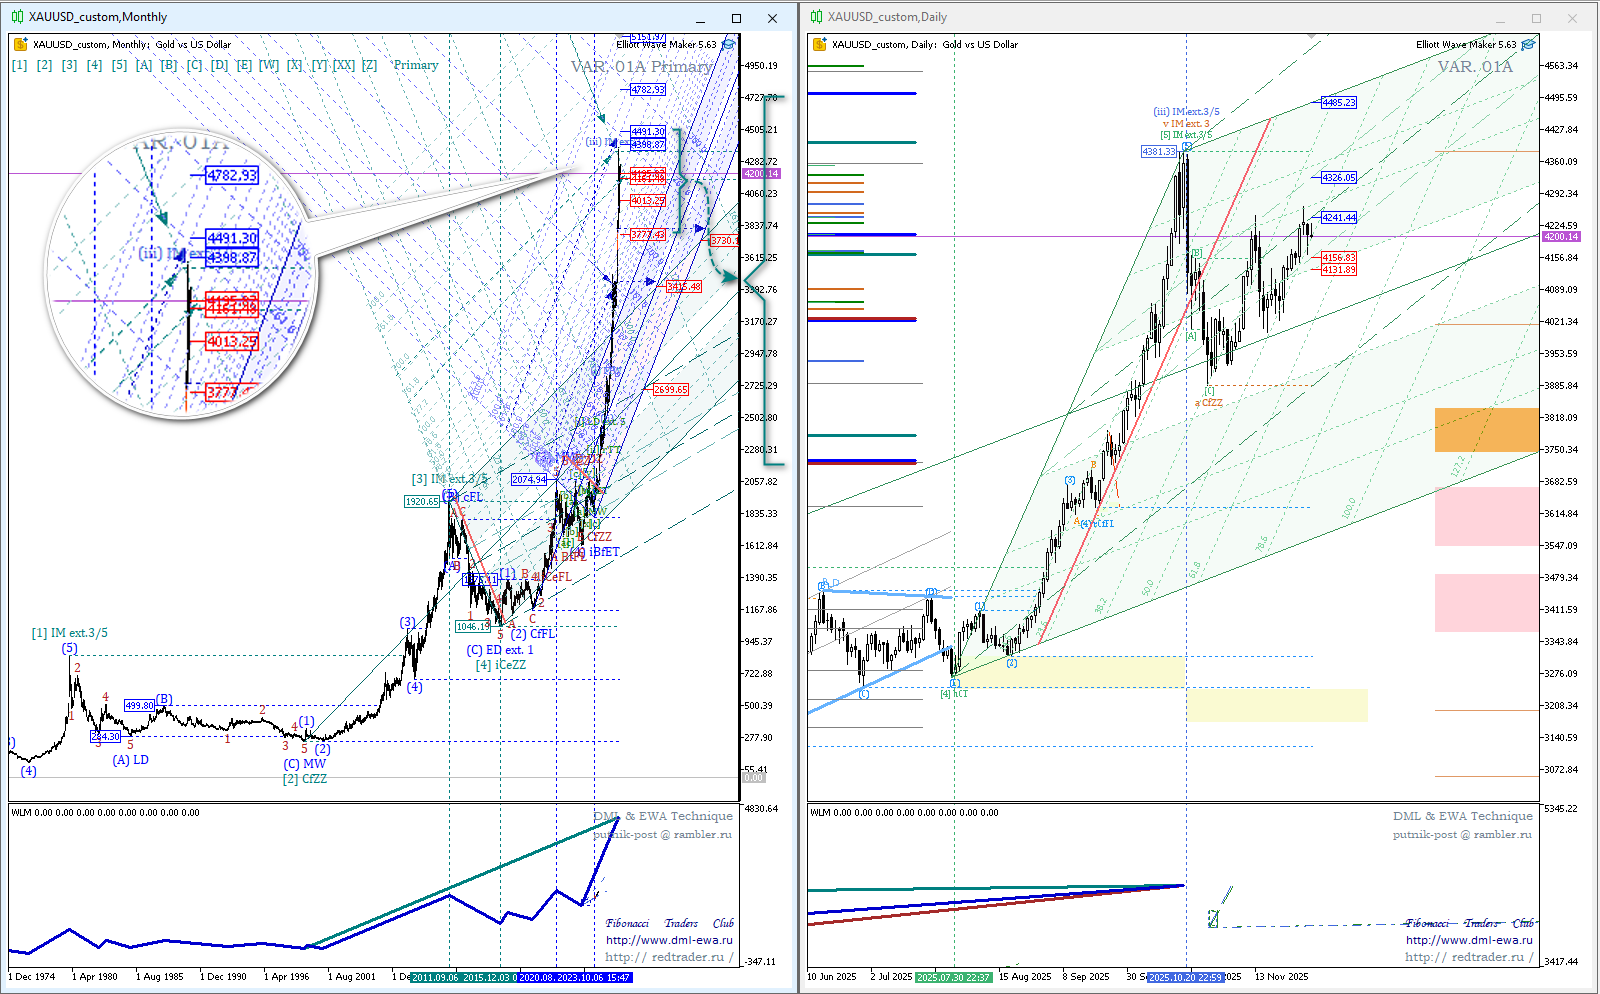Select the 4485.23 price label on Daily chart
Viewport: 1600px width, 994px height.
[1338, 102]
